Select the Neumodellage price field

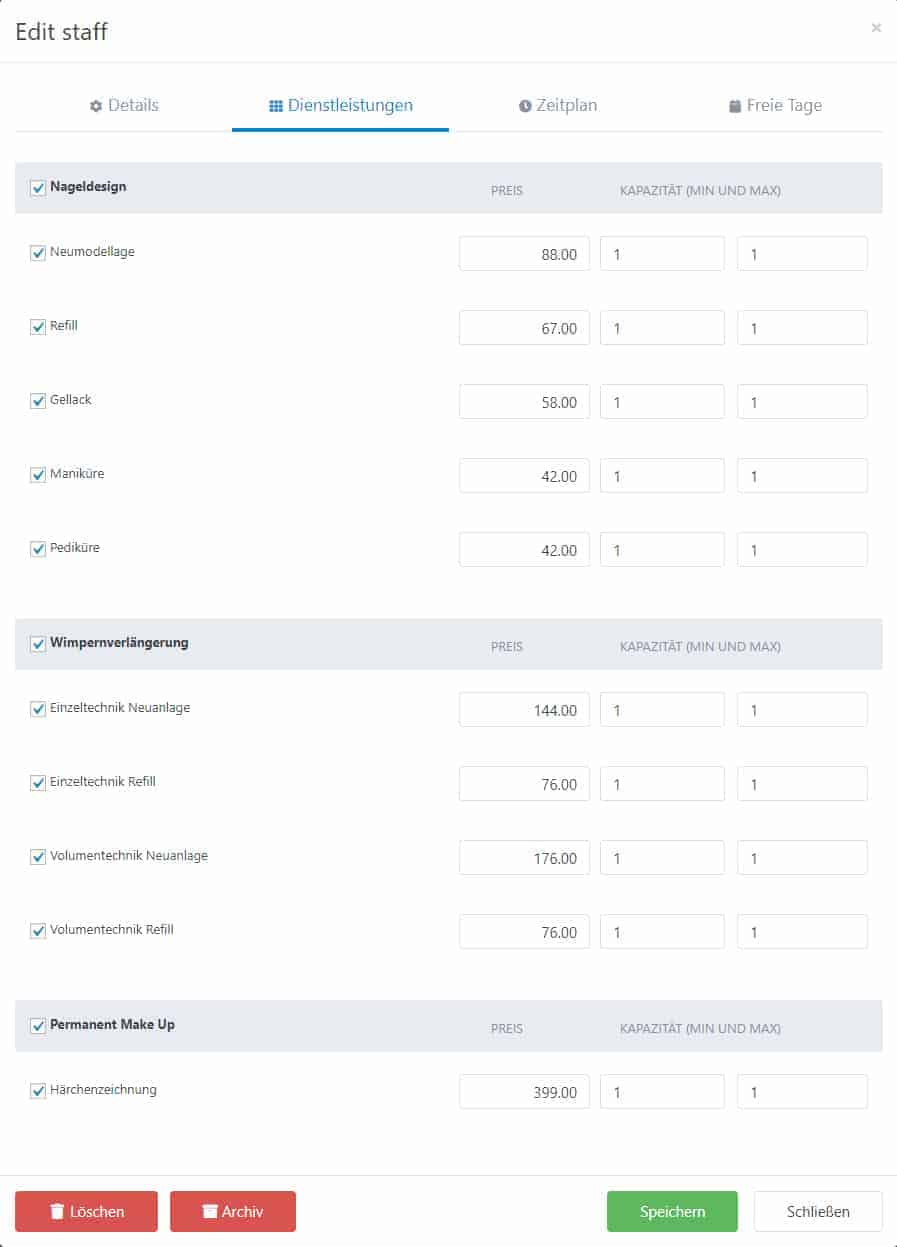point(524,254)
